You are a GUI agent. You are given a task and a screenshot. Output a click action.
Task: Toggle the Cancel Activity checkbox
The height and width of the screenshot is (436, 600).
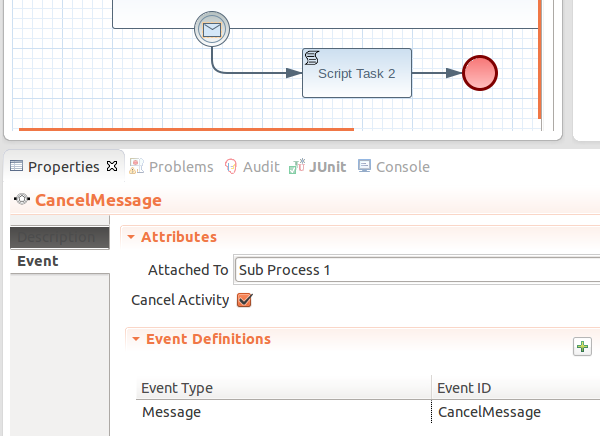244,300
